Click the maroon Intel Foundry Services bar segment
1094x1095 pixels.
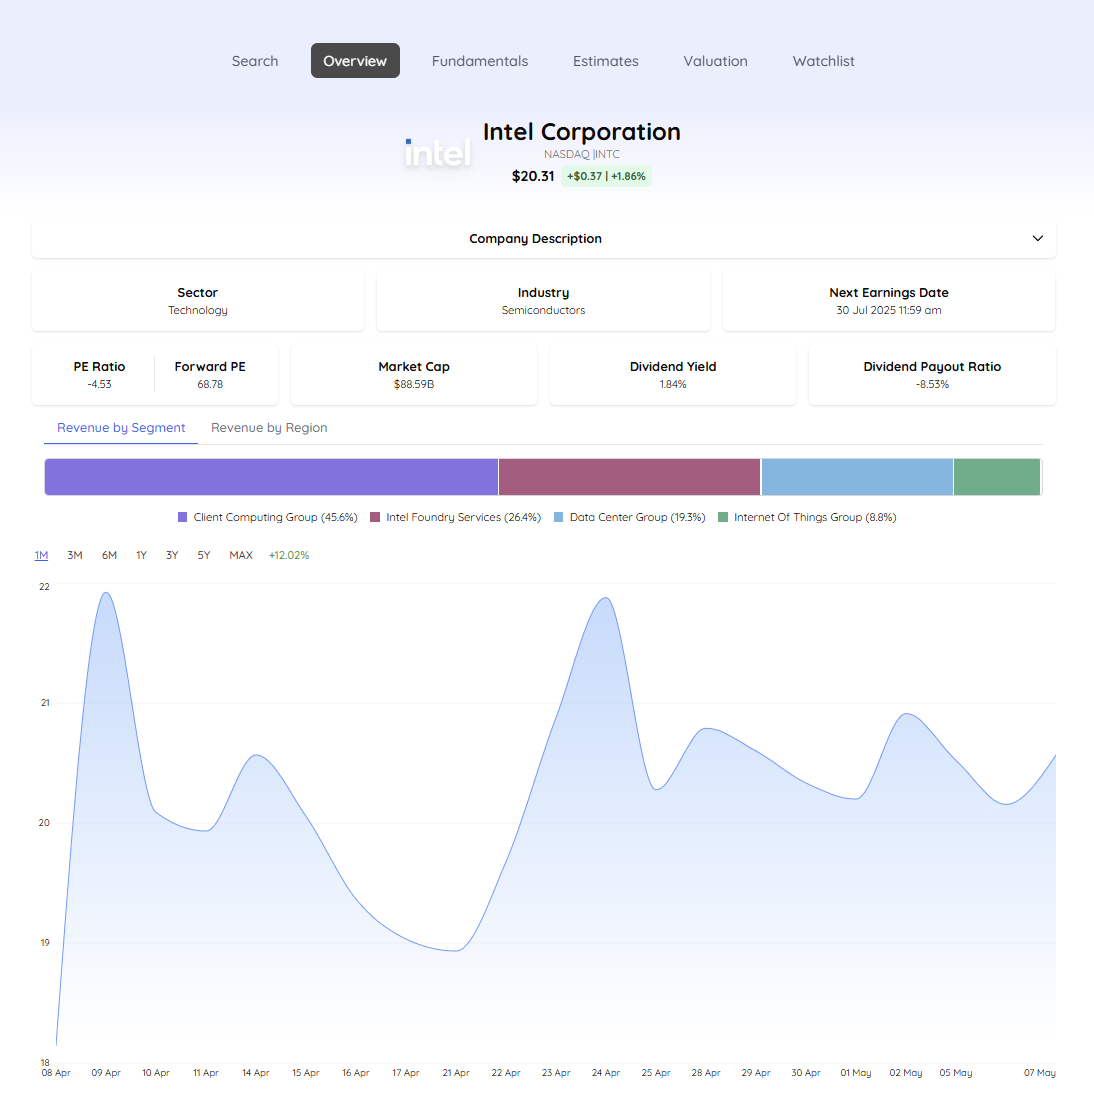coord(630,477)
